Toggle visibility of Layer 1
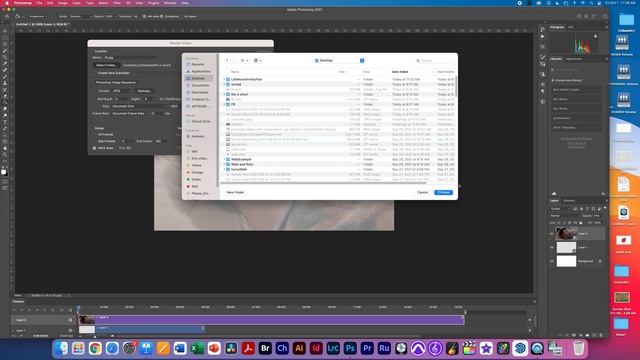Viewport: 640px width, 360px height. (x=552, y=247)
